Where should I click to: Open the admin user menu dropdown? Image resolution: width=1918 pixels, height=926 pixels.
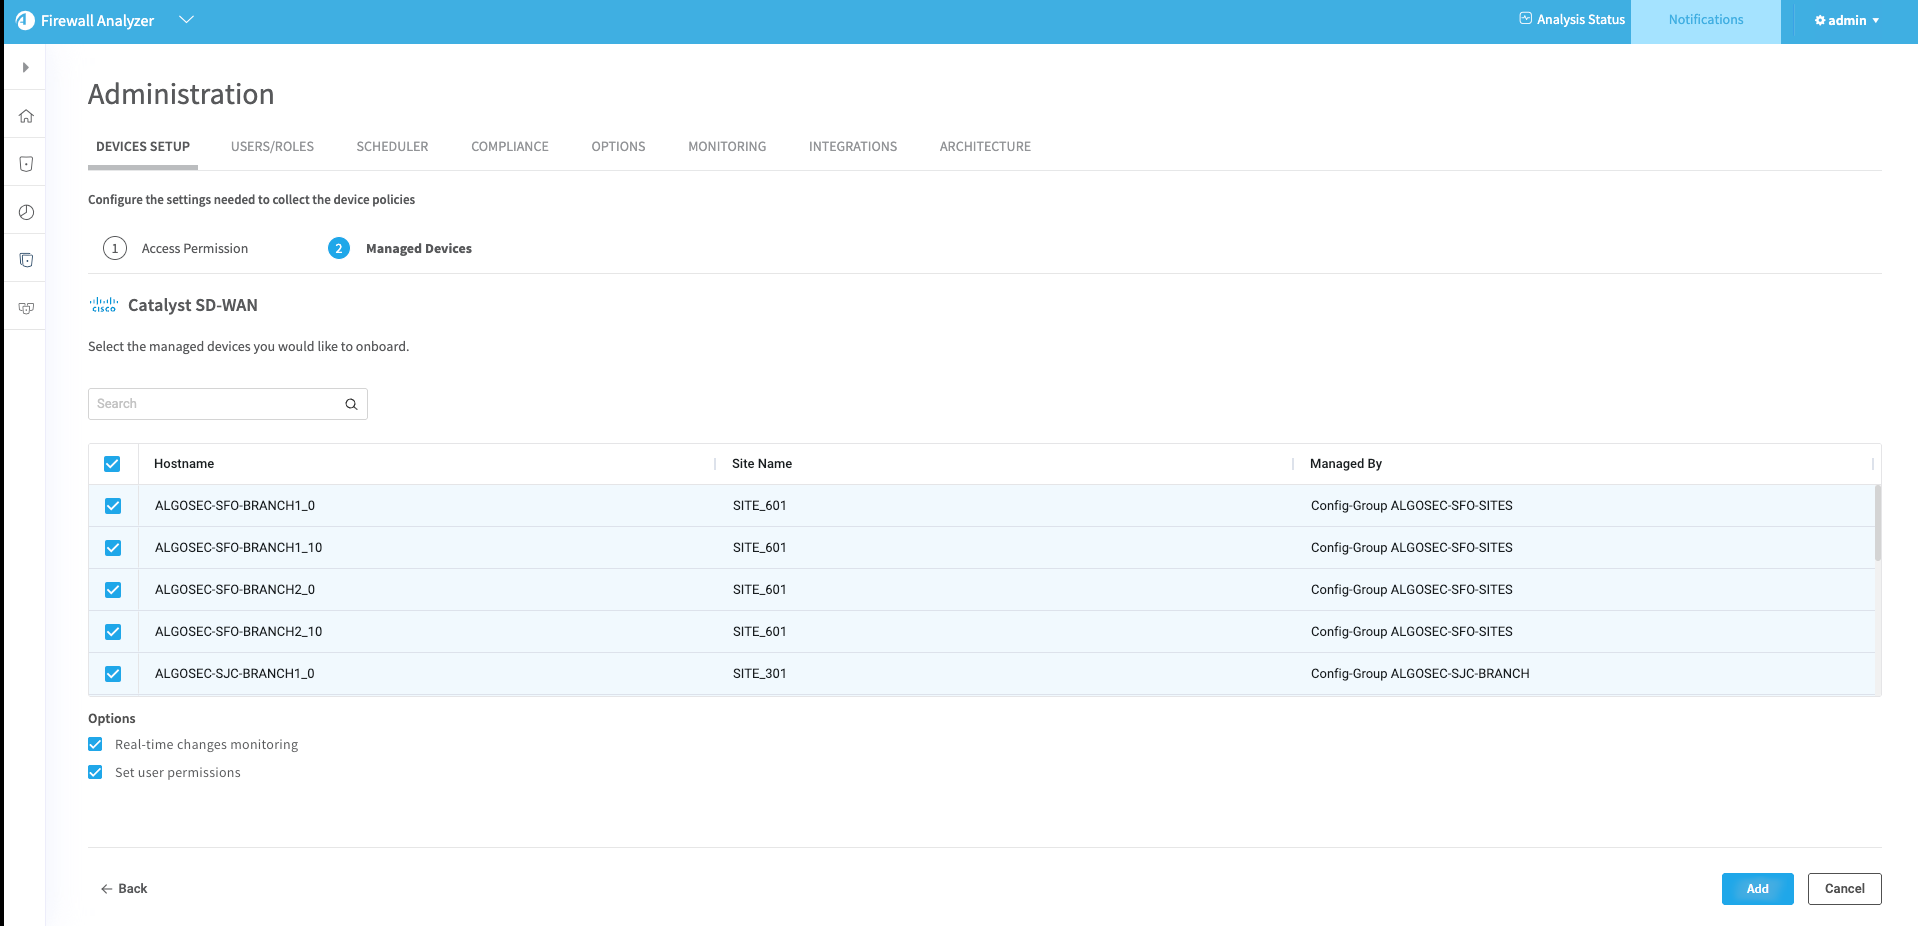coord(1846,20)
